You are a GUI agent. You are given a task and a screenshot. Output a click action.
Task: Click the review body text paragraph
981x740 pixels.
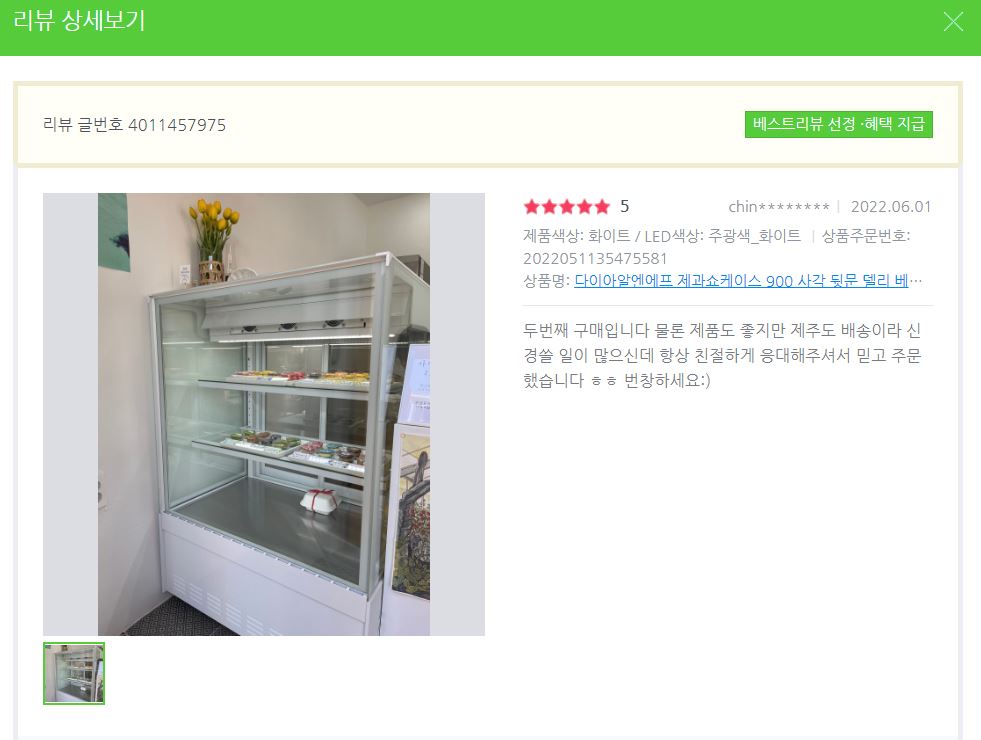722,355
